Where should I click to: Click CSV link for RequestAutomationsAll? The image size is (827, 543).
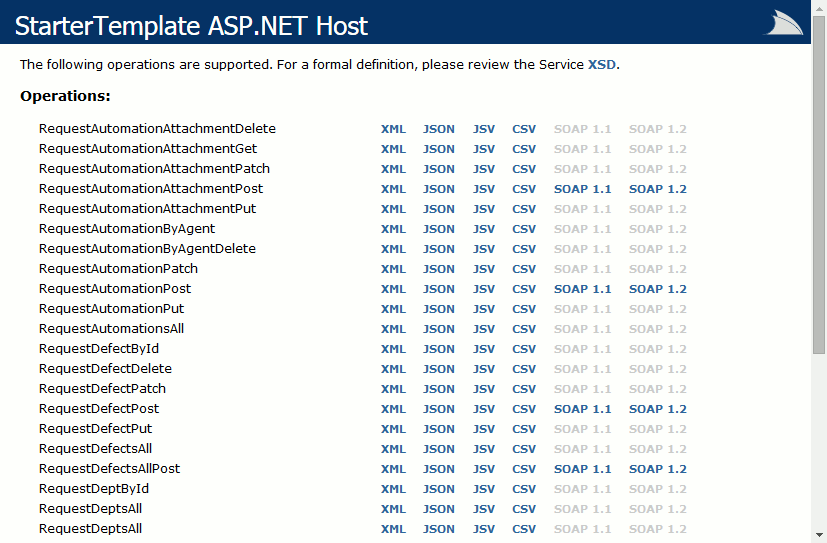[x=524, y=329]
